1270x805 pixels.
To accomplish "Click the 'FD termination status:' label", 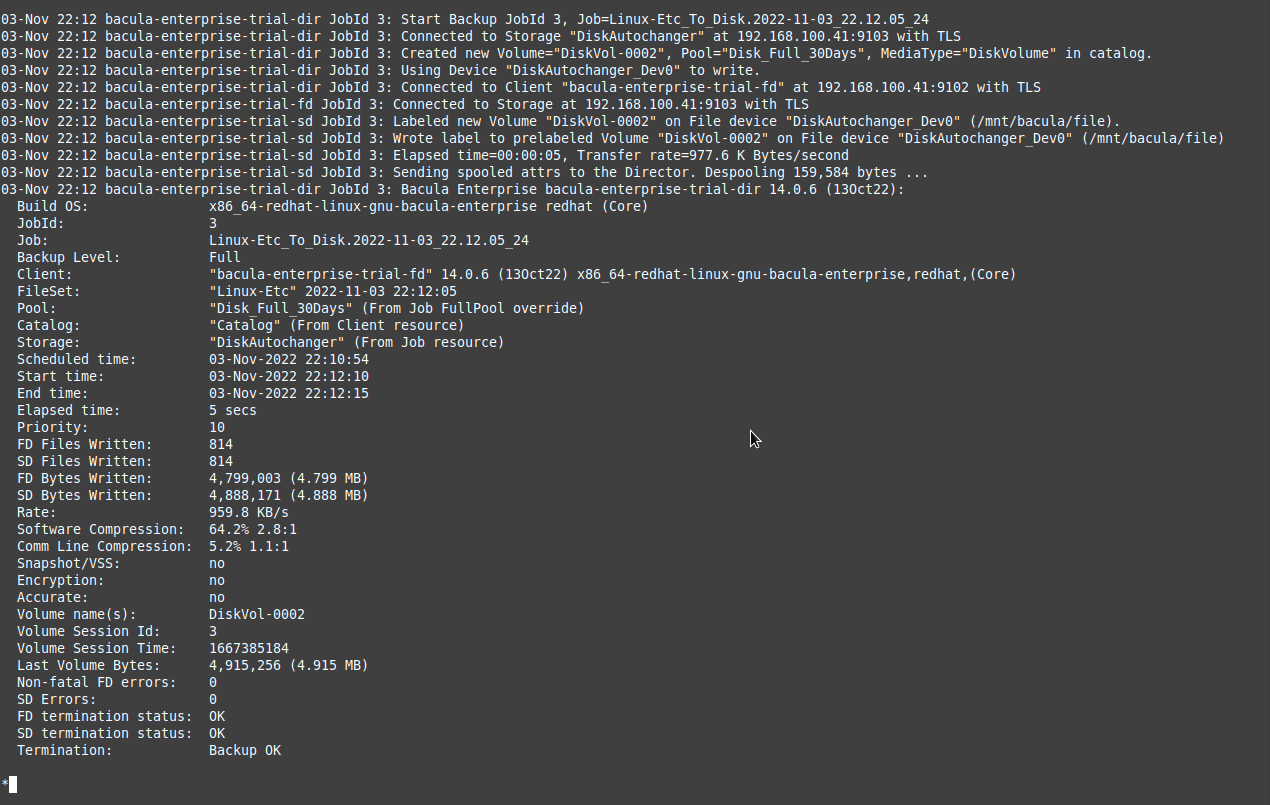I will point(105,716).
